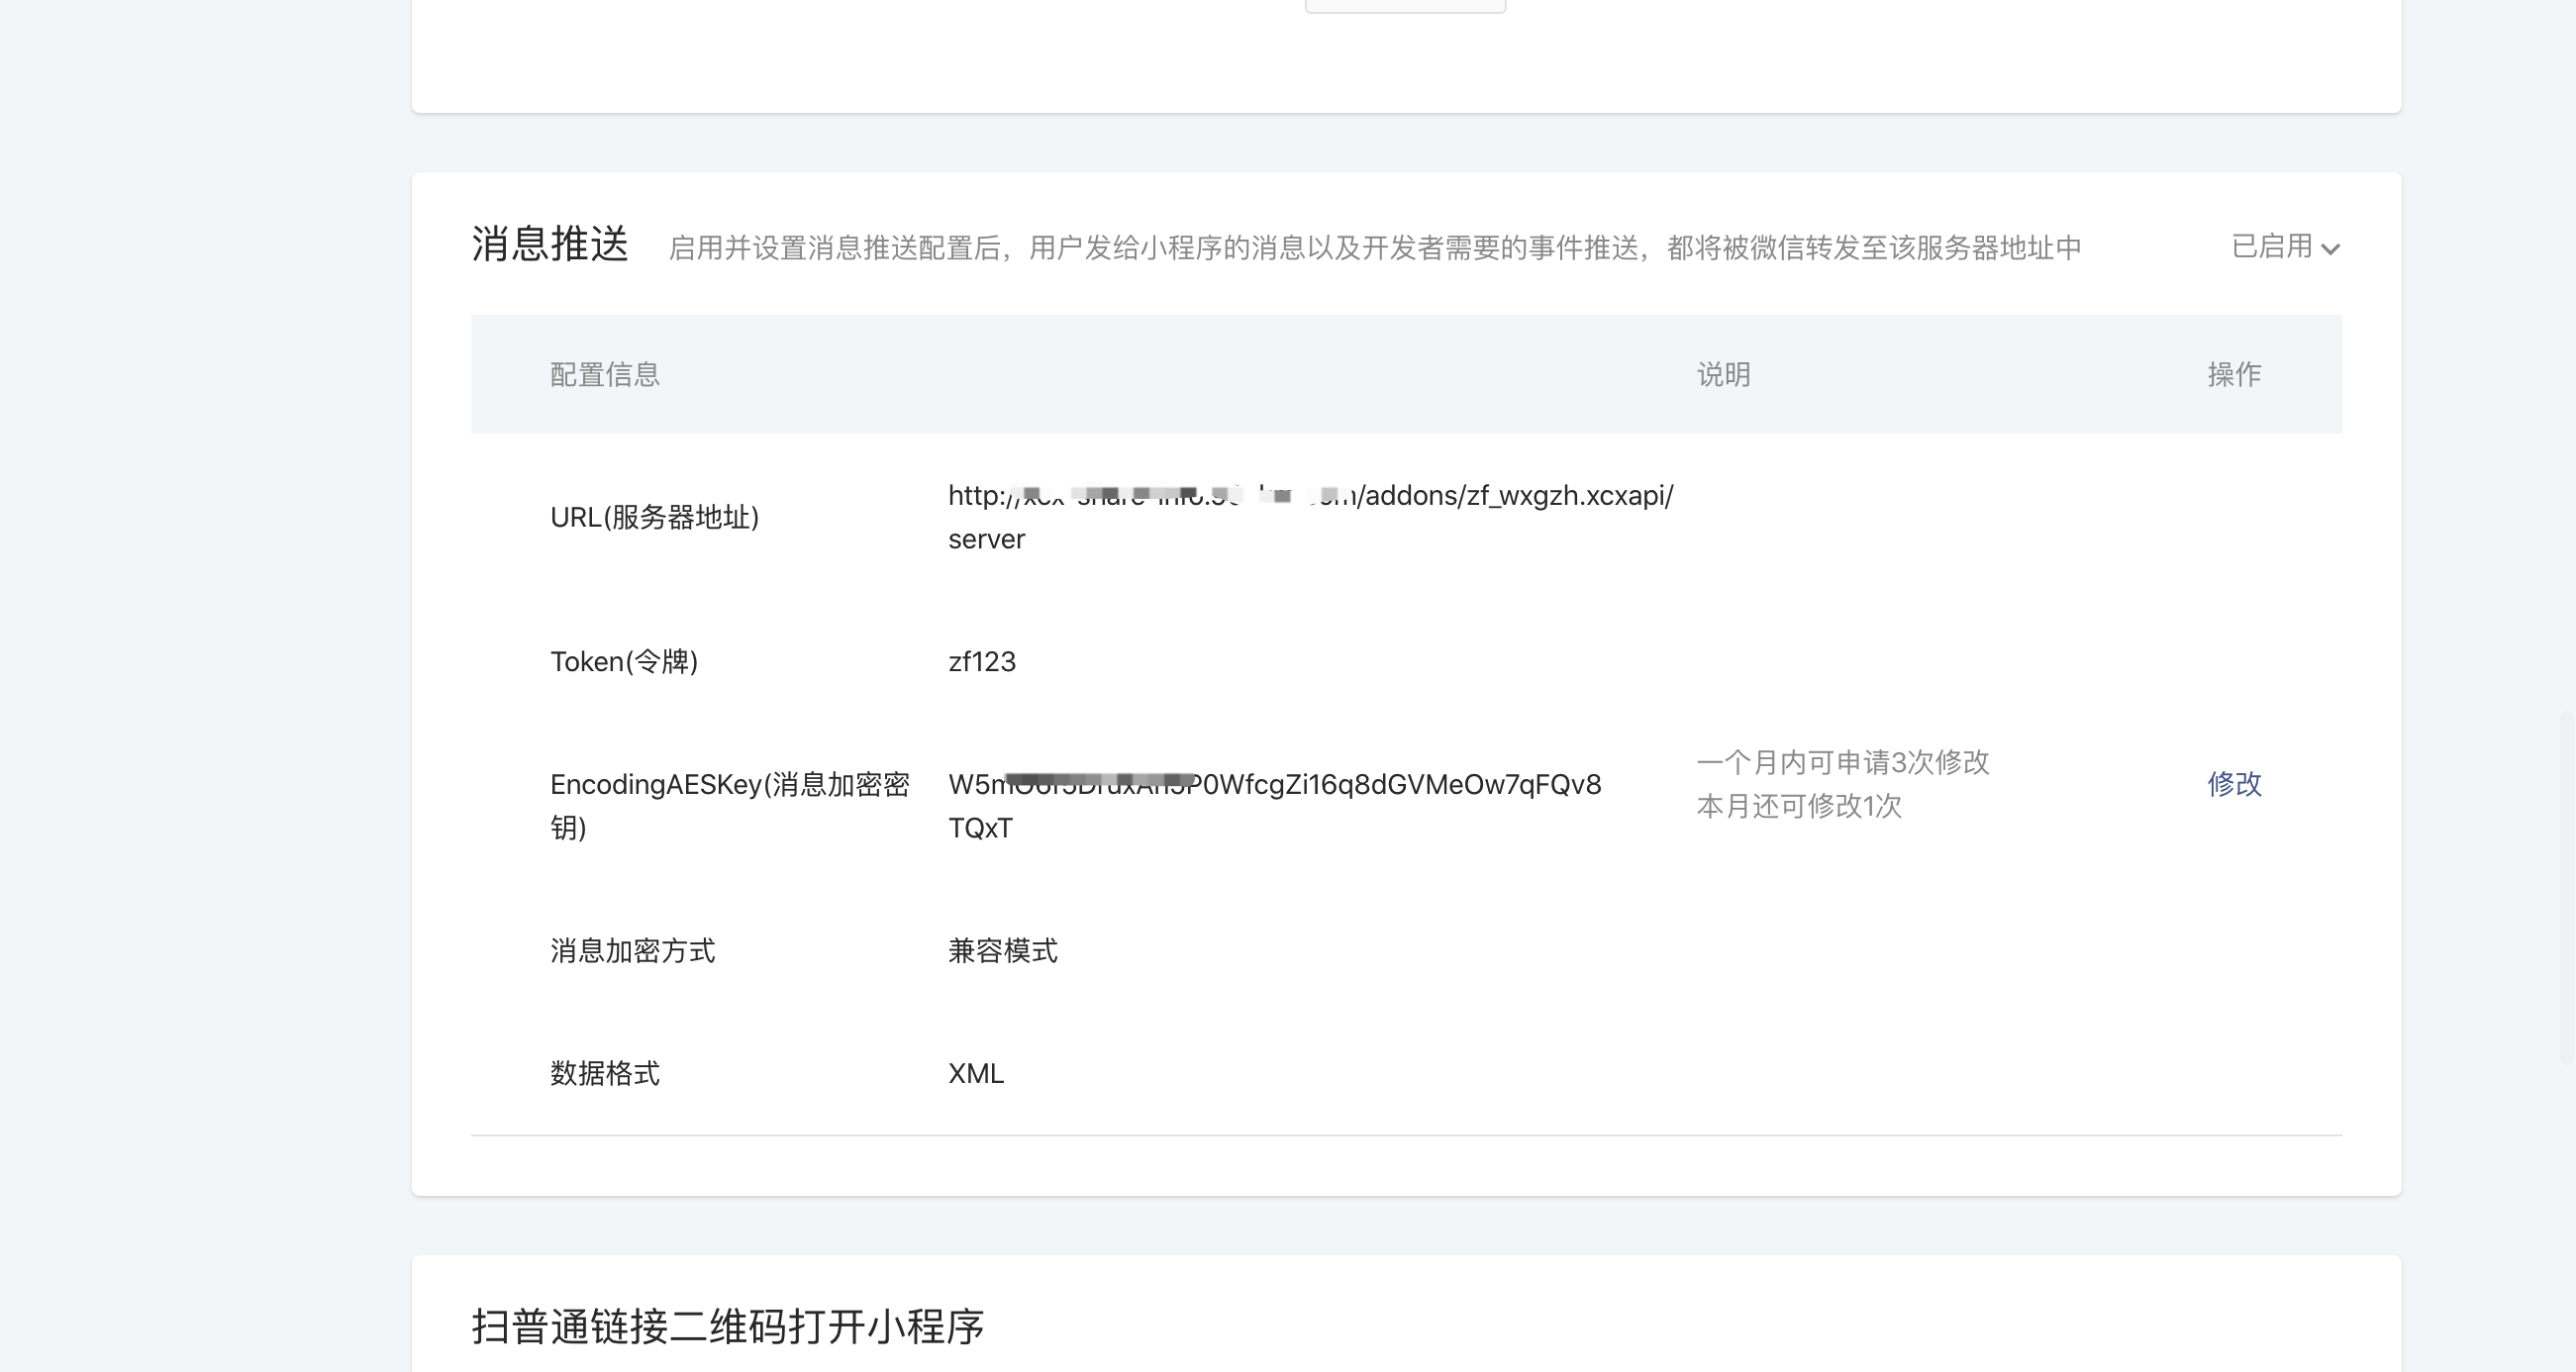
Task: Click the partially visible button at top
Action: point(1404,5)
